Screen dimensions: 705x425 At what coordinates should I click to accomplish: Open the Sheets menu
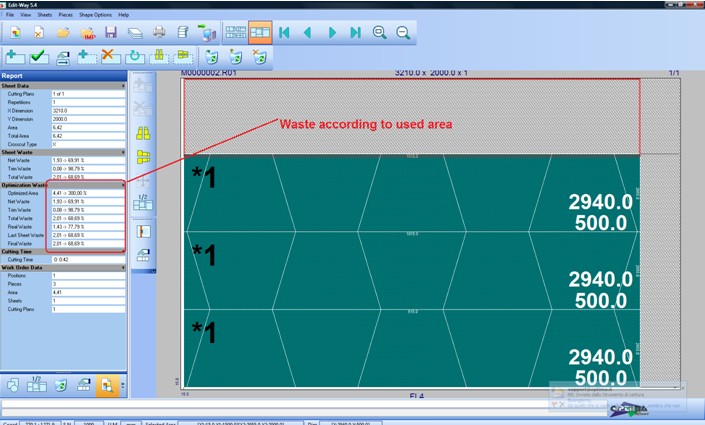point(45,15)
